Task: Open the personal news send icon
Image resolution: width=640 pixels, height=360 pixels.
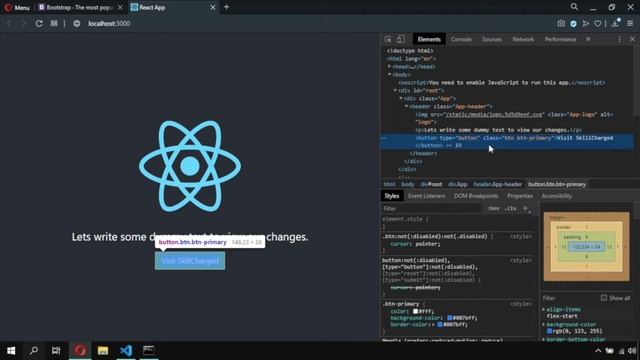Action: (586, 24)
